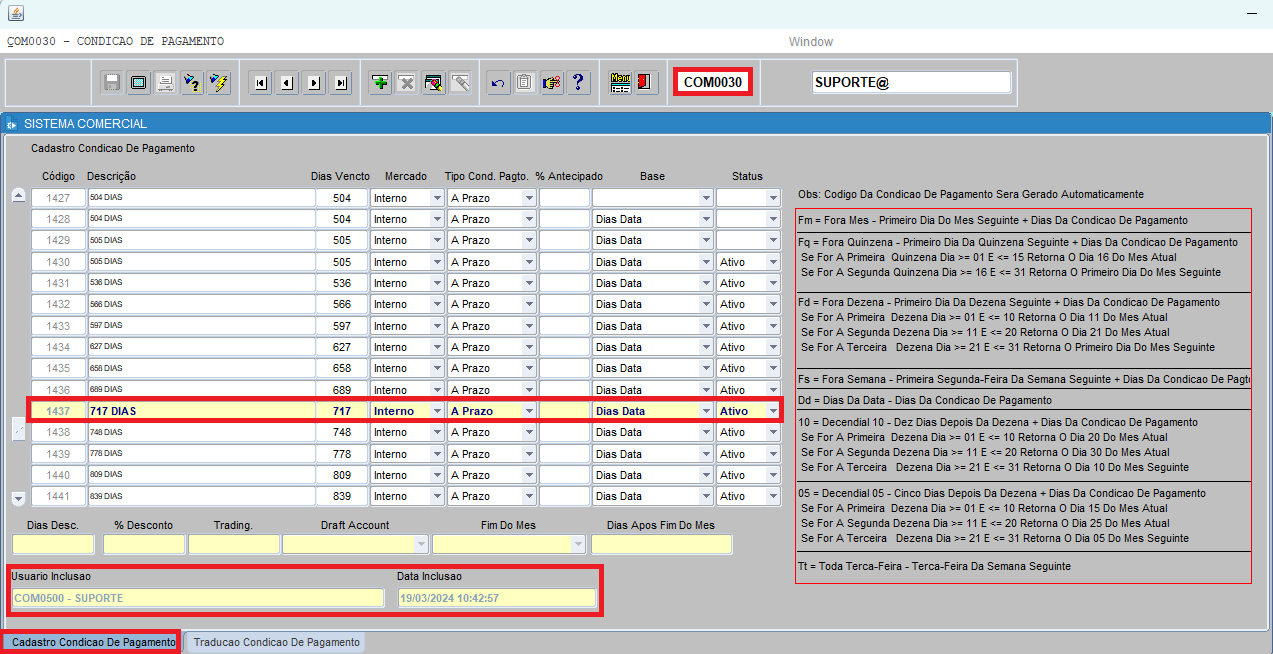Viewport: 1273px width, 654px height.
Task: Switch to Traducao Condicao De Pagamento tab
Action: click(x=276, y=642)
